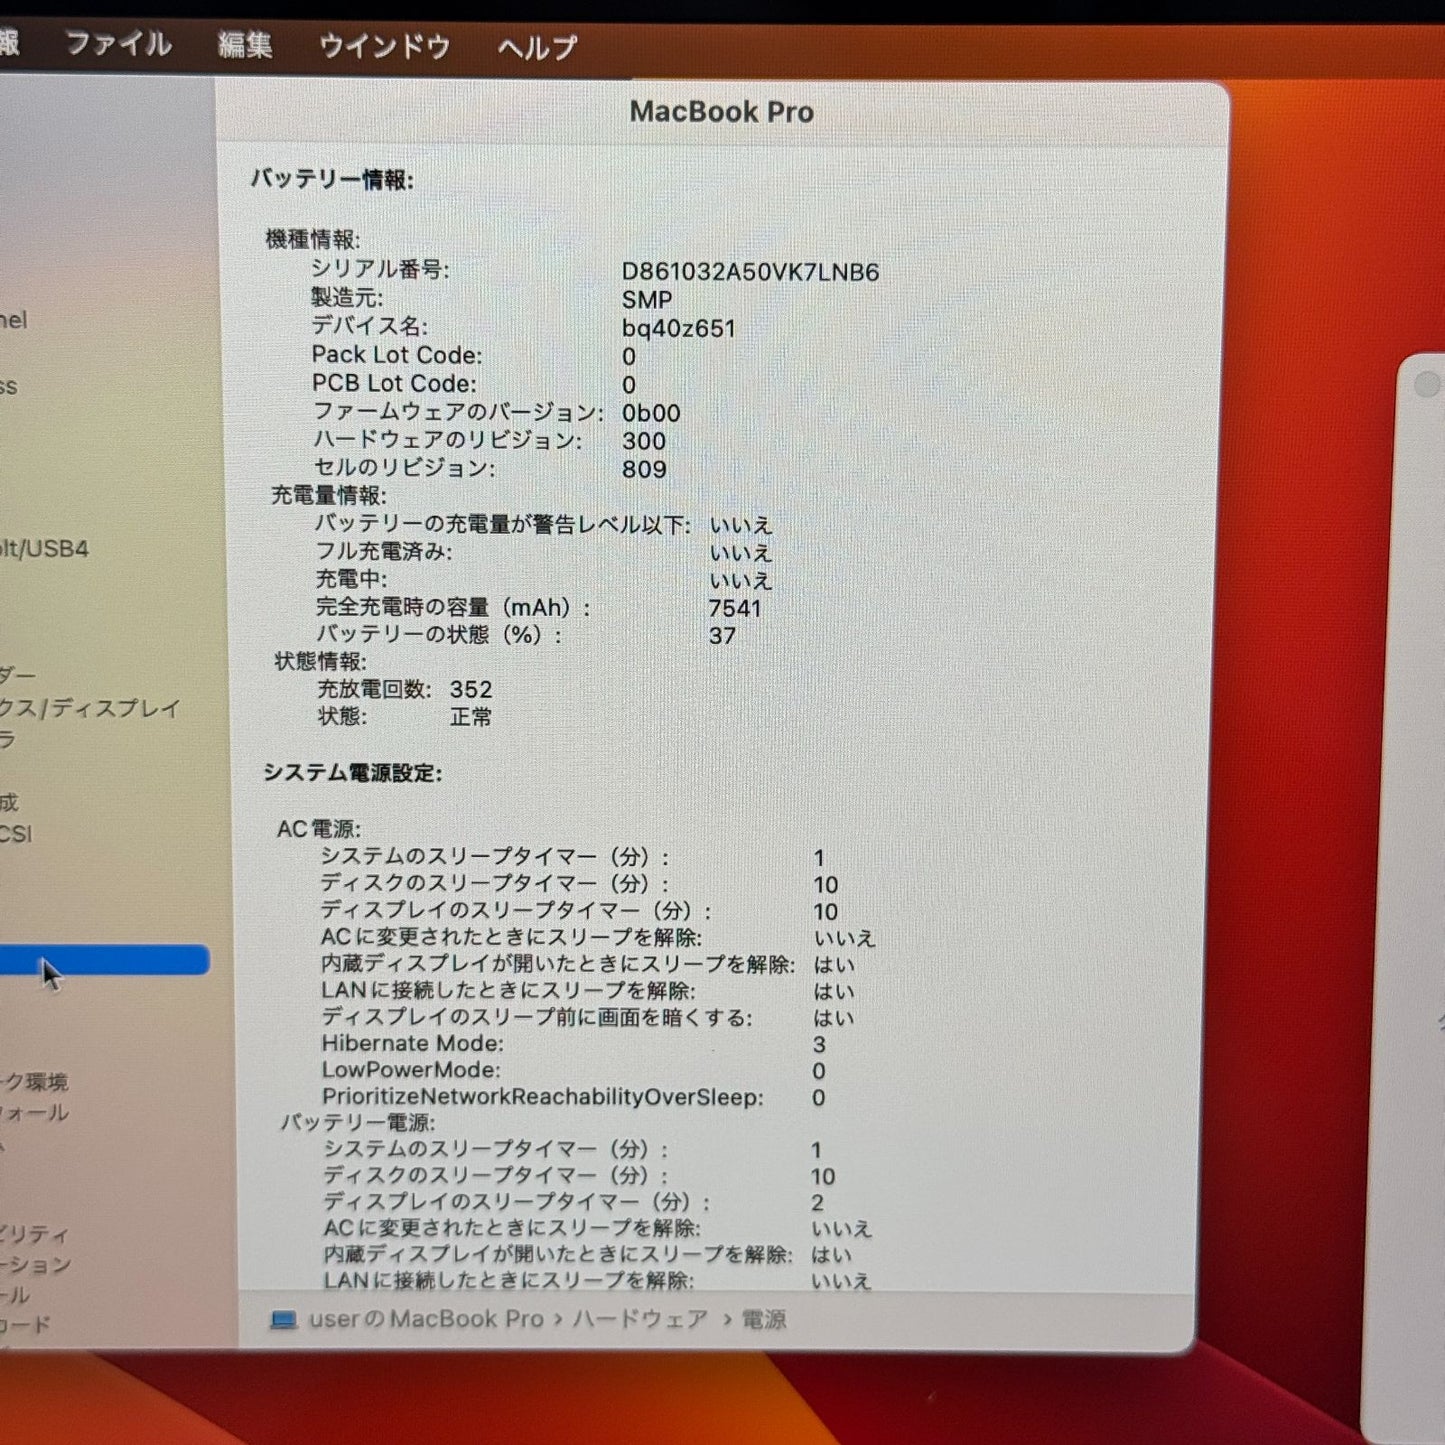Open the ヘルプ menu
Viewport: 1445px width, 1445px height.
click(537, 48)
